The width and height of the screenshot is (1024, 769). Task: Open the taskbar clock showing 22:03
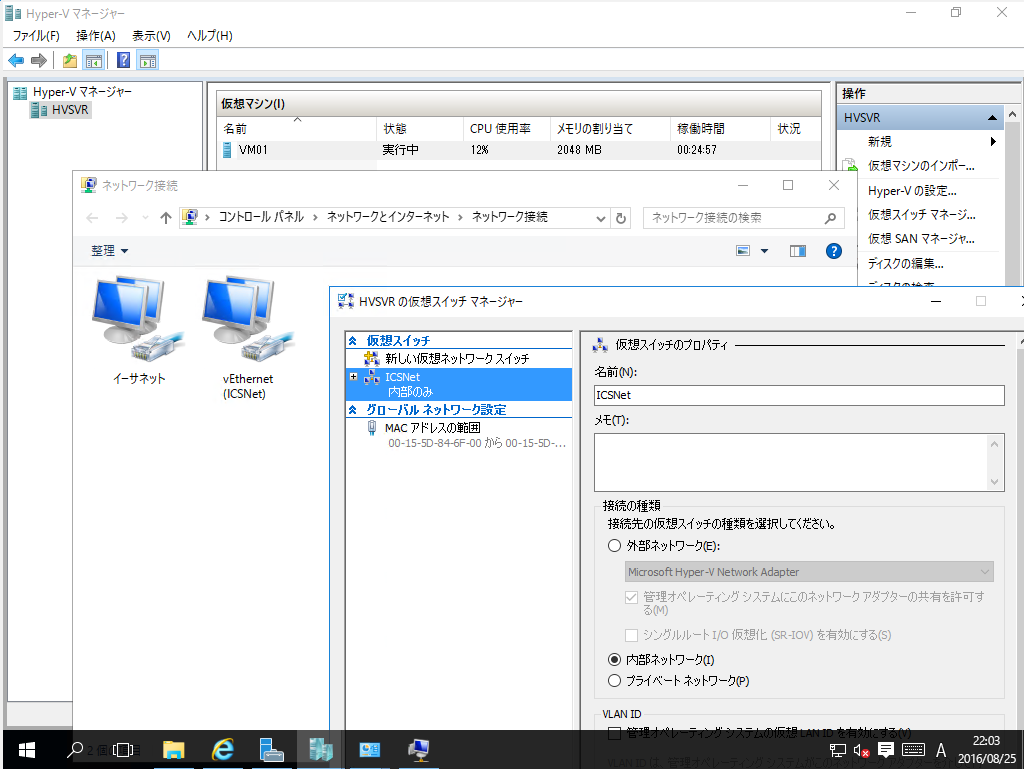pos(987,750)
